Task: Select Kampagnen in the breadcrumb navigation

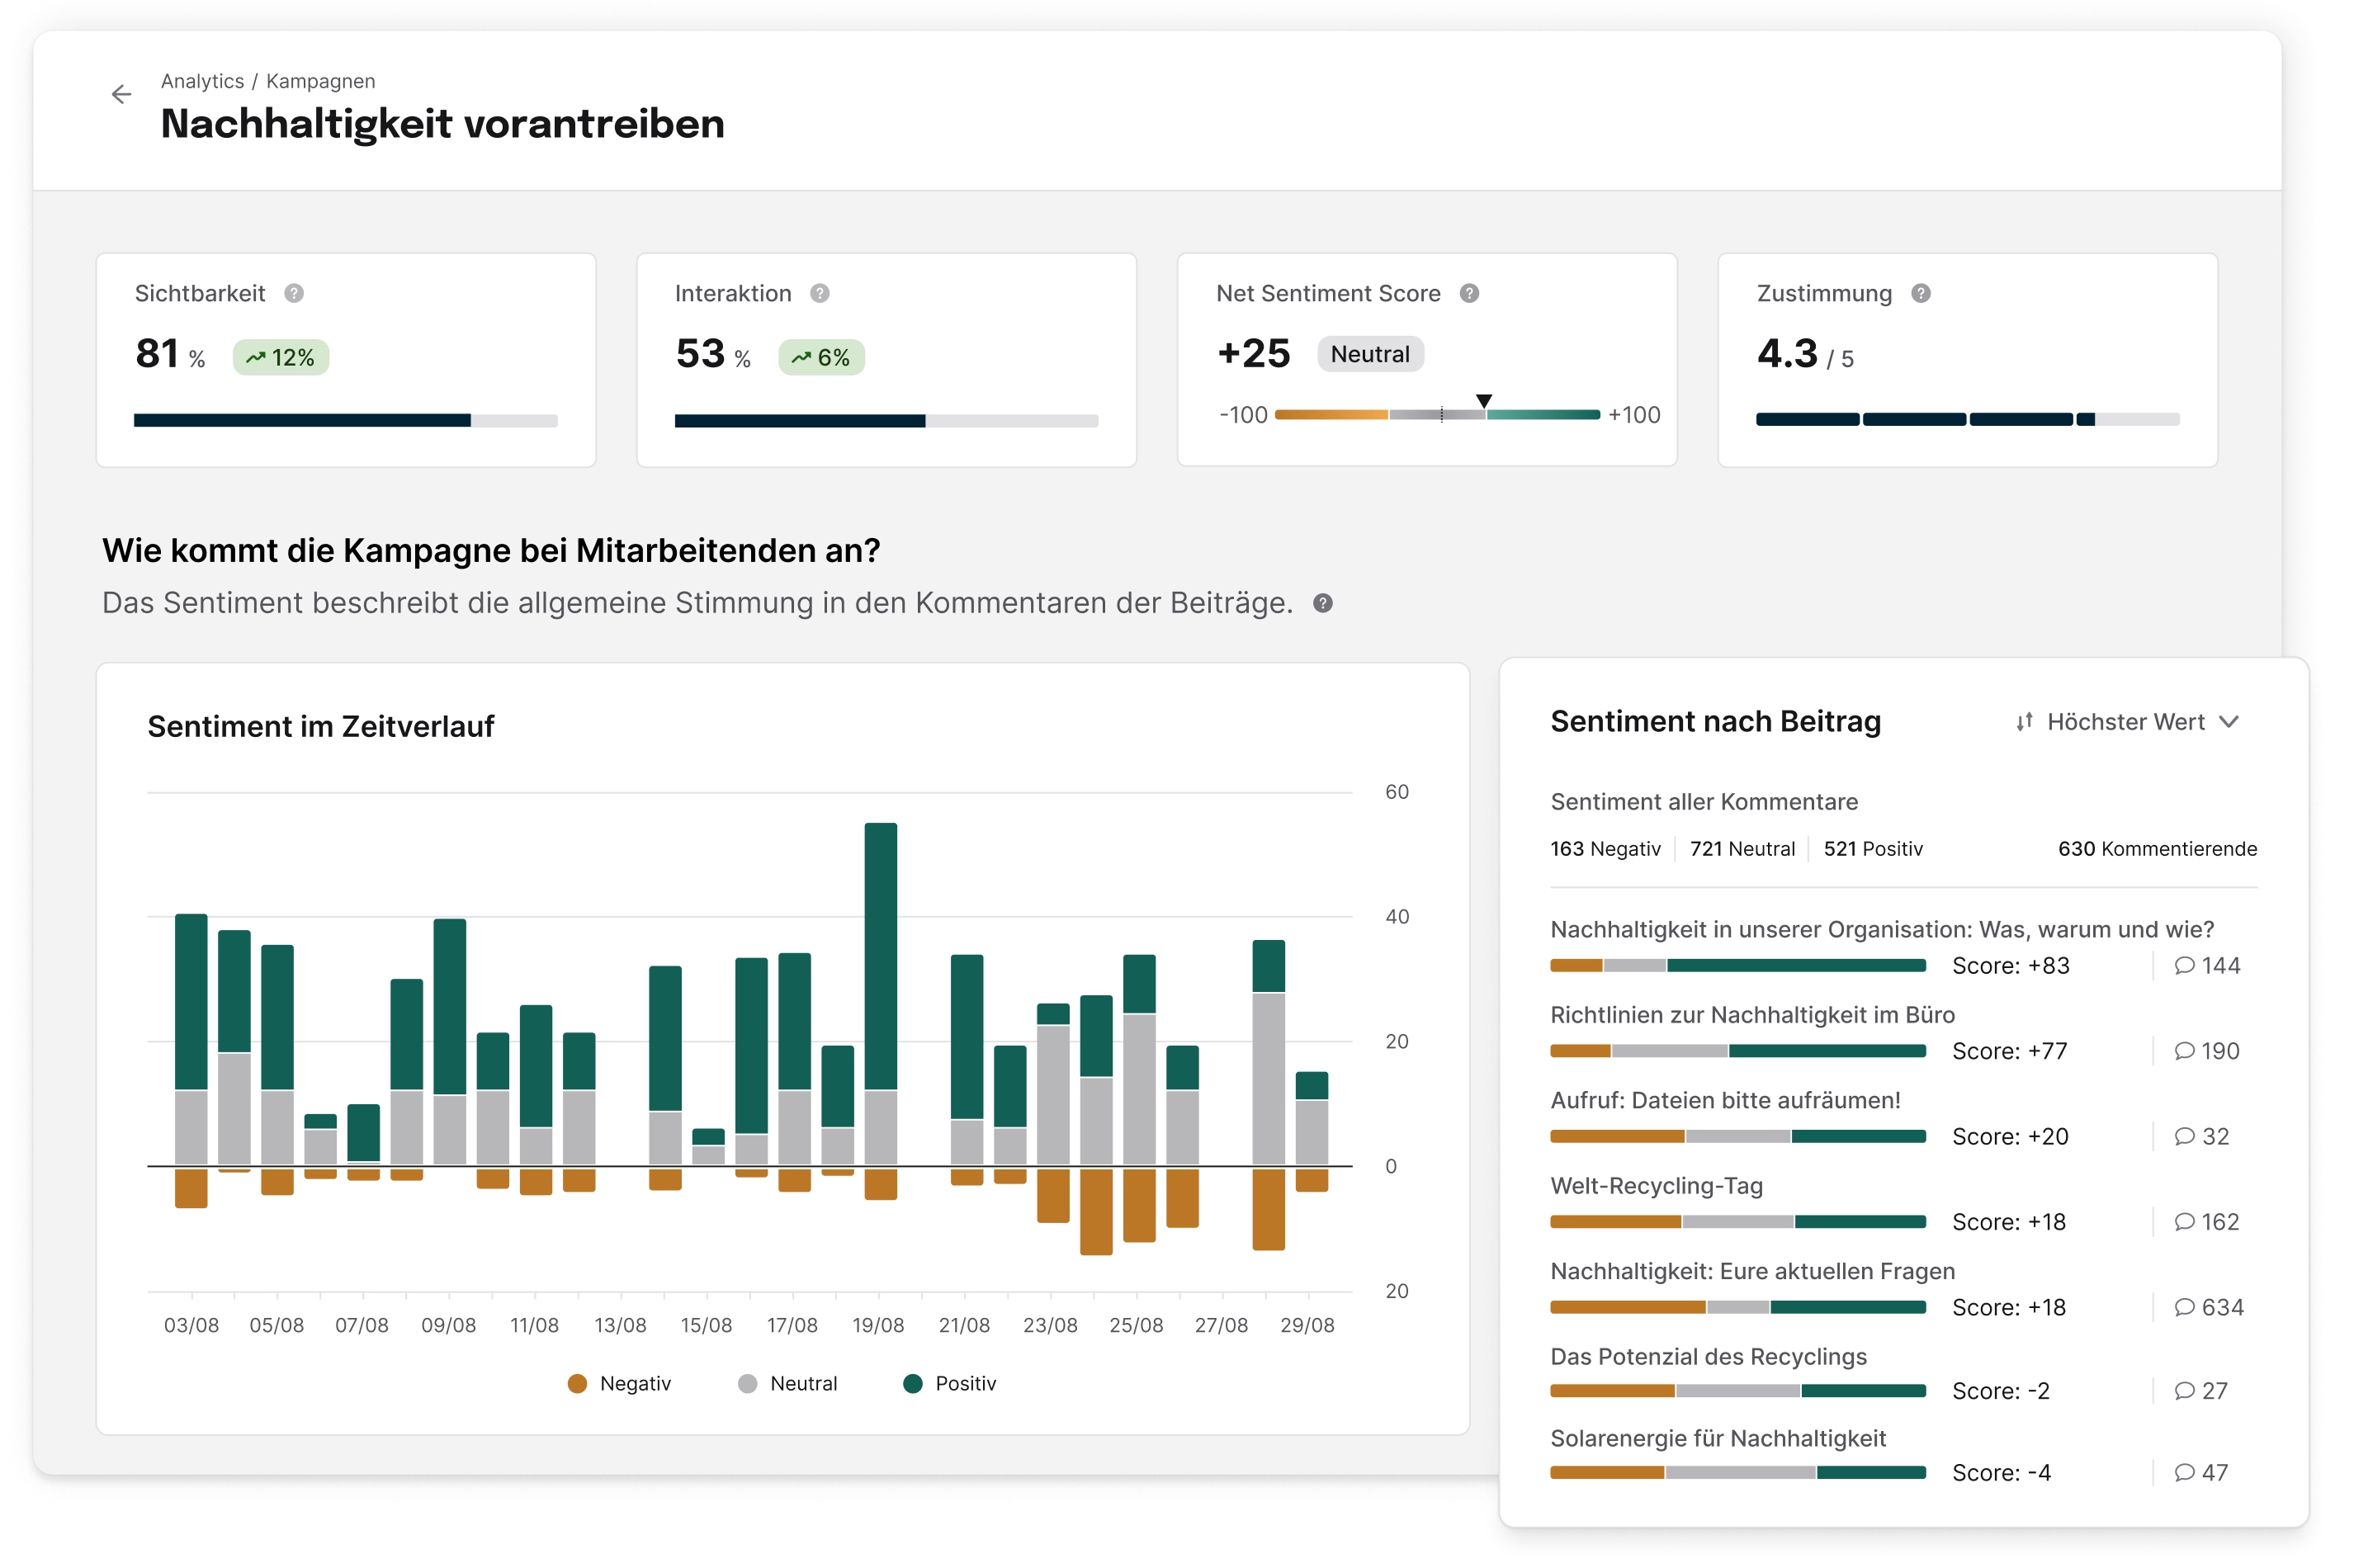Action: click(322, 81)
